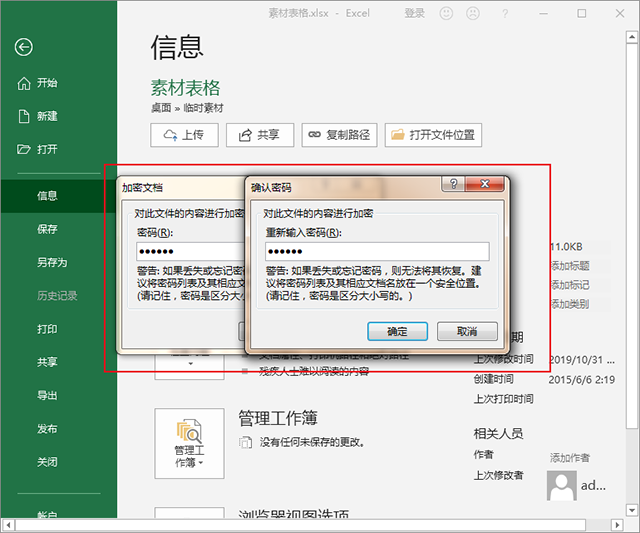Open 历史记录 in the sidebar
The height and width of the screenshot is (533, 640).
(57, 295)
